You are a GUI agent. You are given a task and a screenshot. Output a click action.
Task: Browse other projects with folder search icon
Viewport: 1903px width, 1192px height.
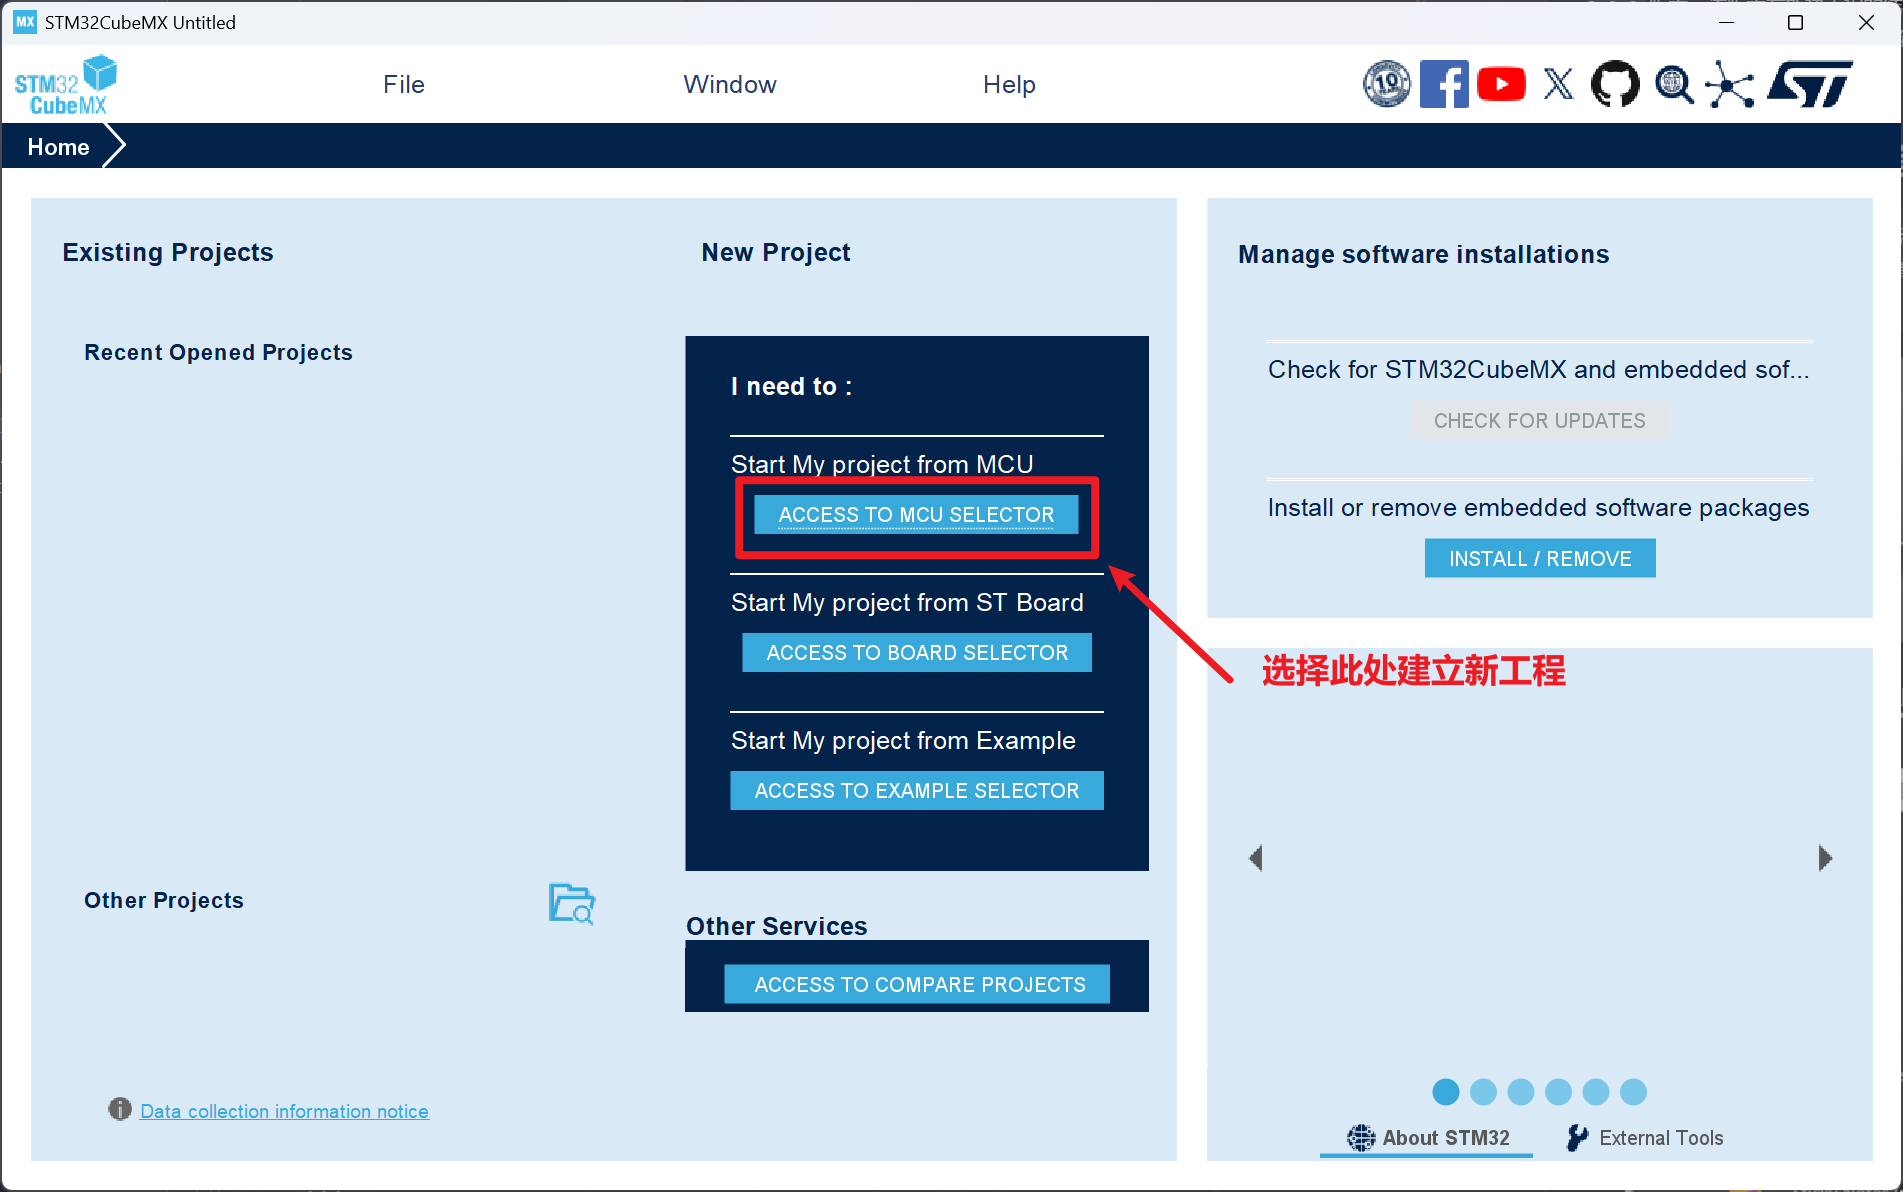(x=572, y=903)
